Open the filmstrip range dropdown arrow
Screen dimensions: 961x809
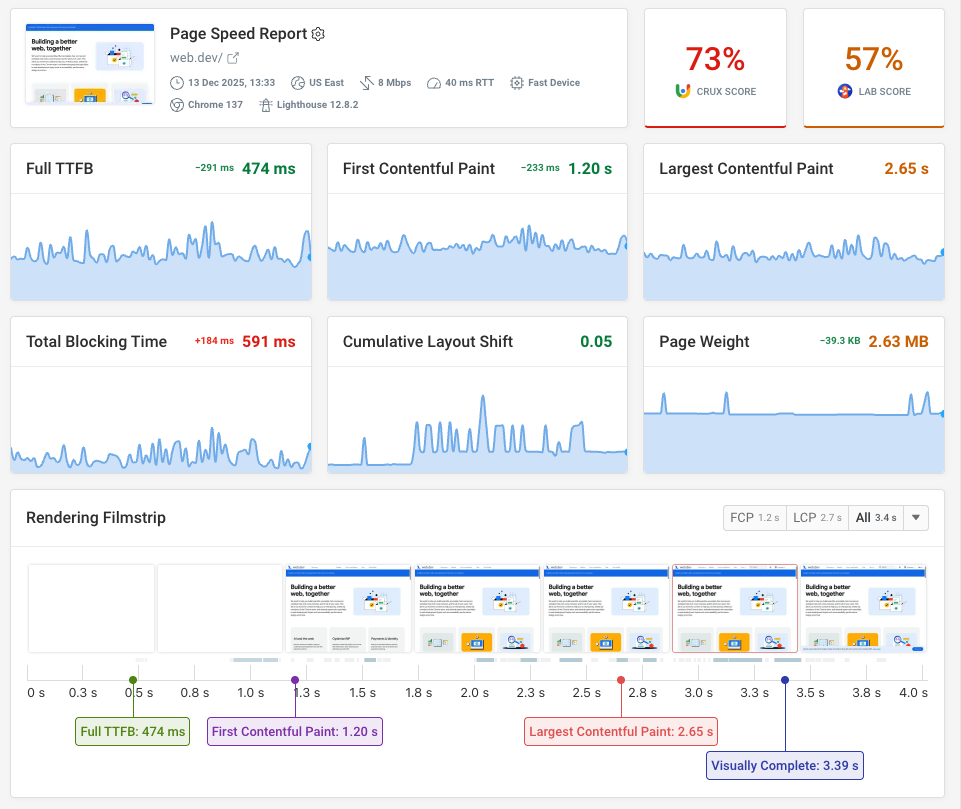coord(916,518)
